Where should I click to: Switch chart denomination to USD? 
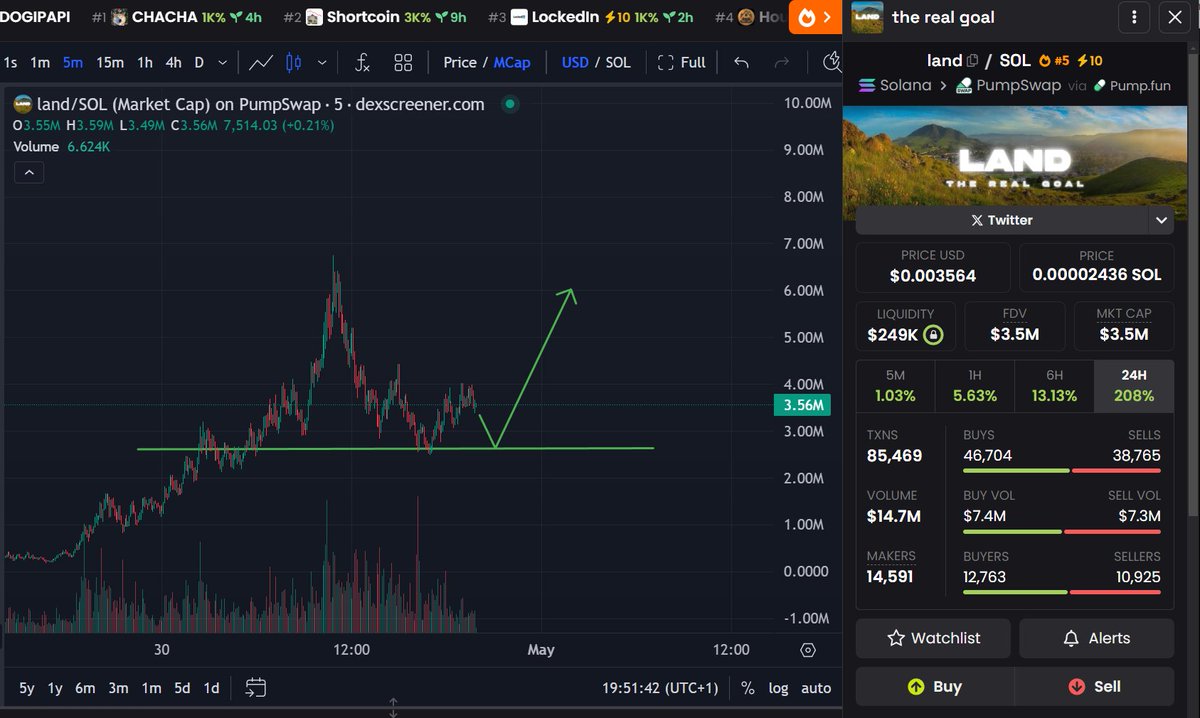pyautogui.click(x=575, y=62)
